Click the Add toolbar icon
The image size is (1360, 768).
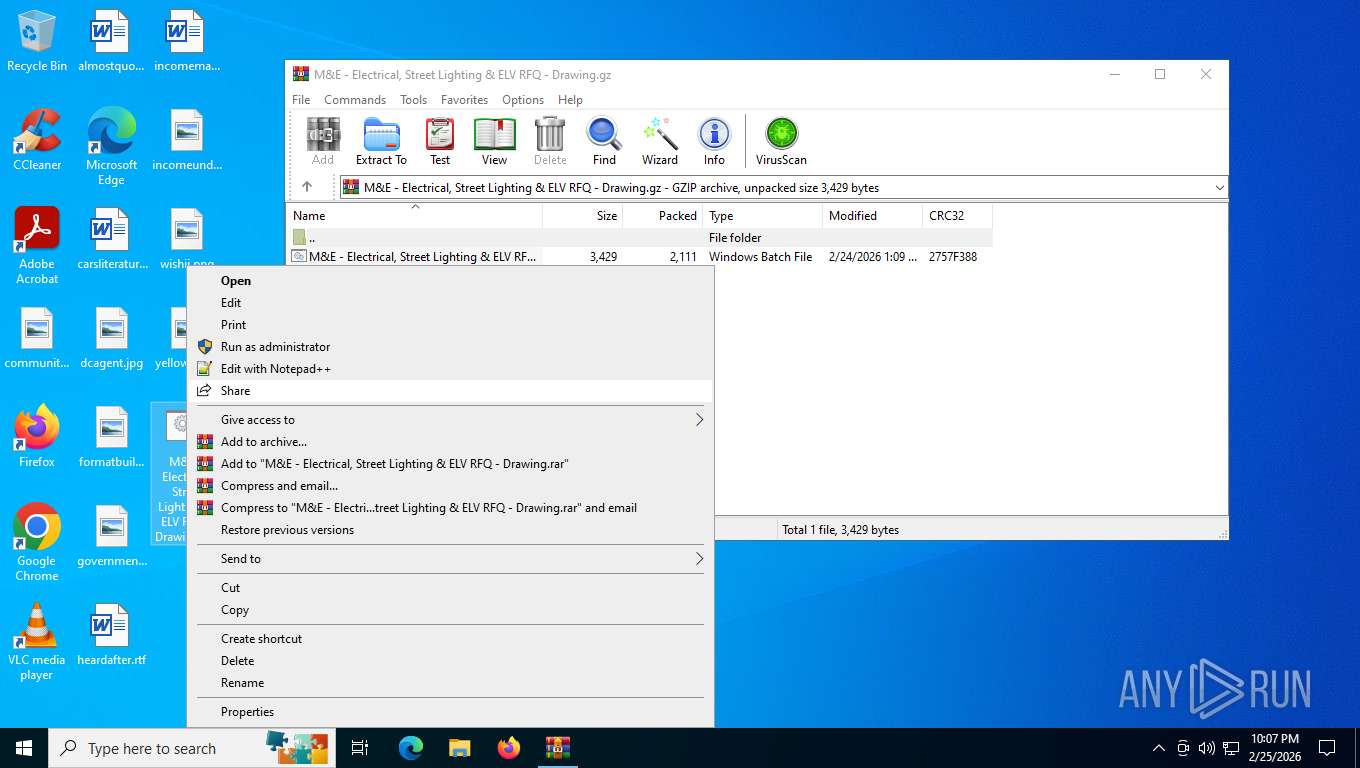(x=323, y=141)
